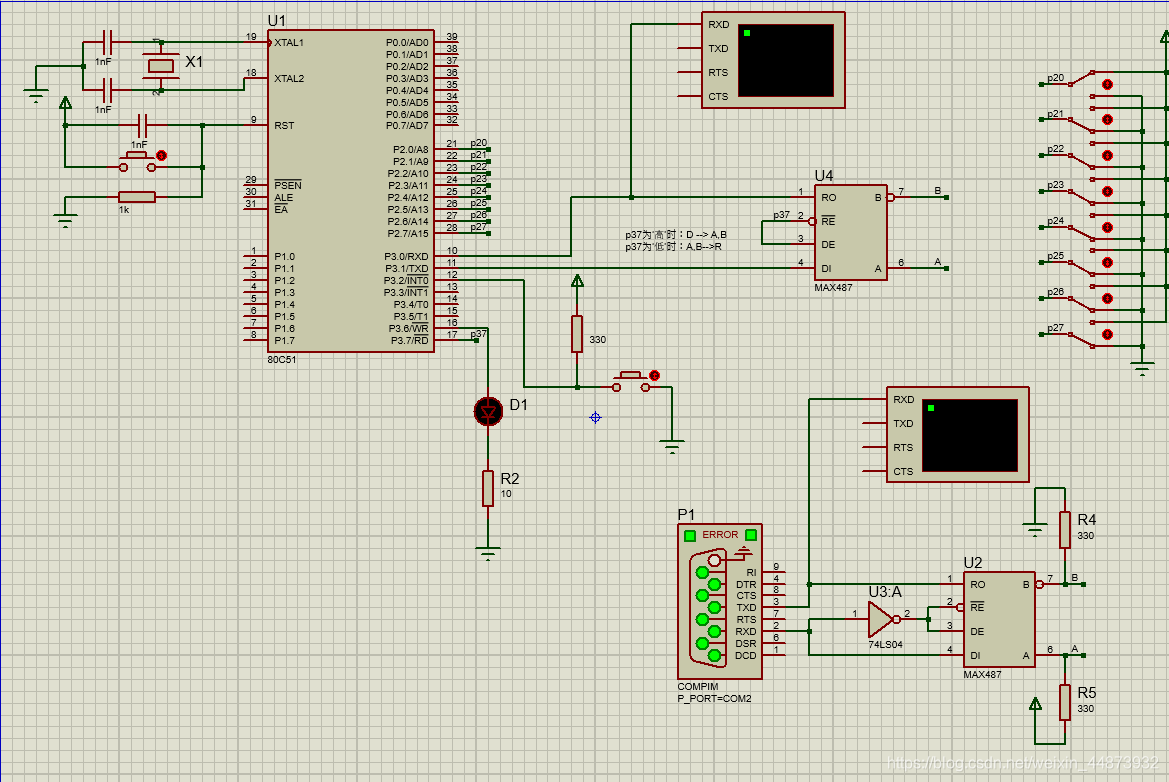Click the p20 net label at P2.0/A8
This screenshot has height=782, width=1169.
click(x=479, y=142)
